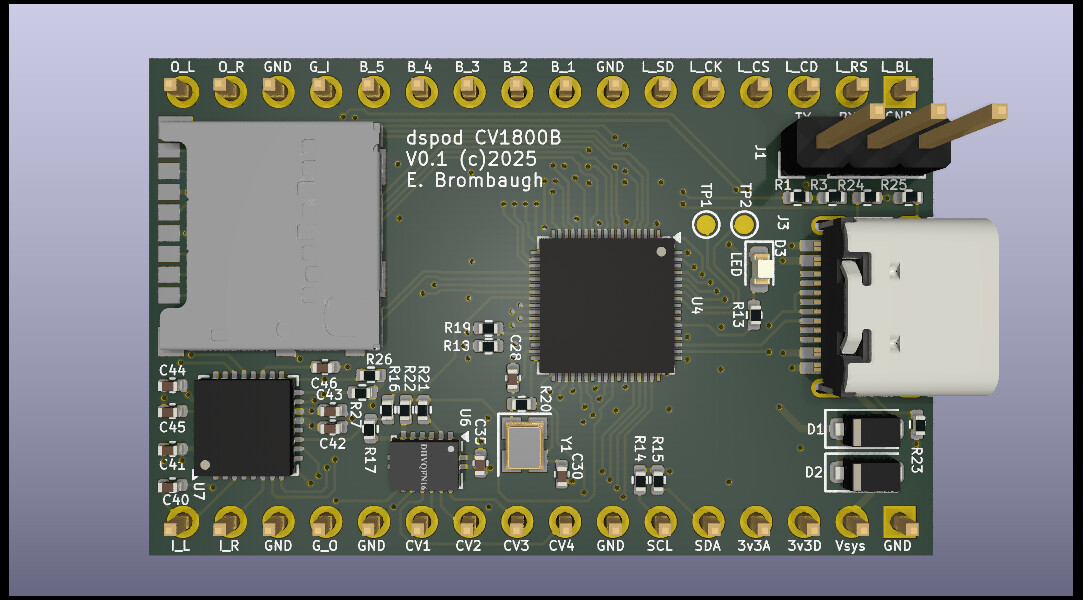
Task: Click the "CV3" pin label
Action: pos(516,545)
